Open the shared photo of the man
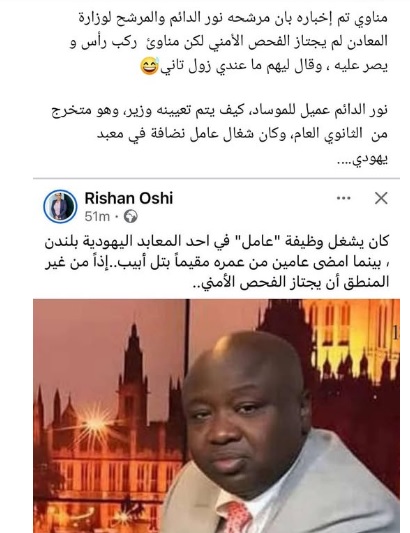 pos(216,416)
